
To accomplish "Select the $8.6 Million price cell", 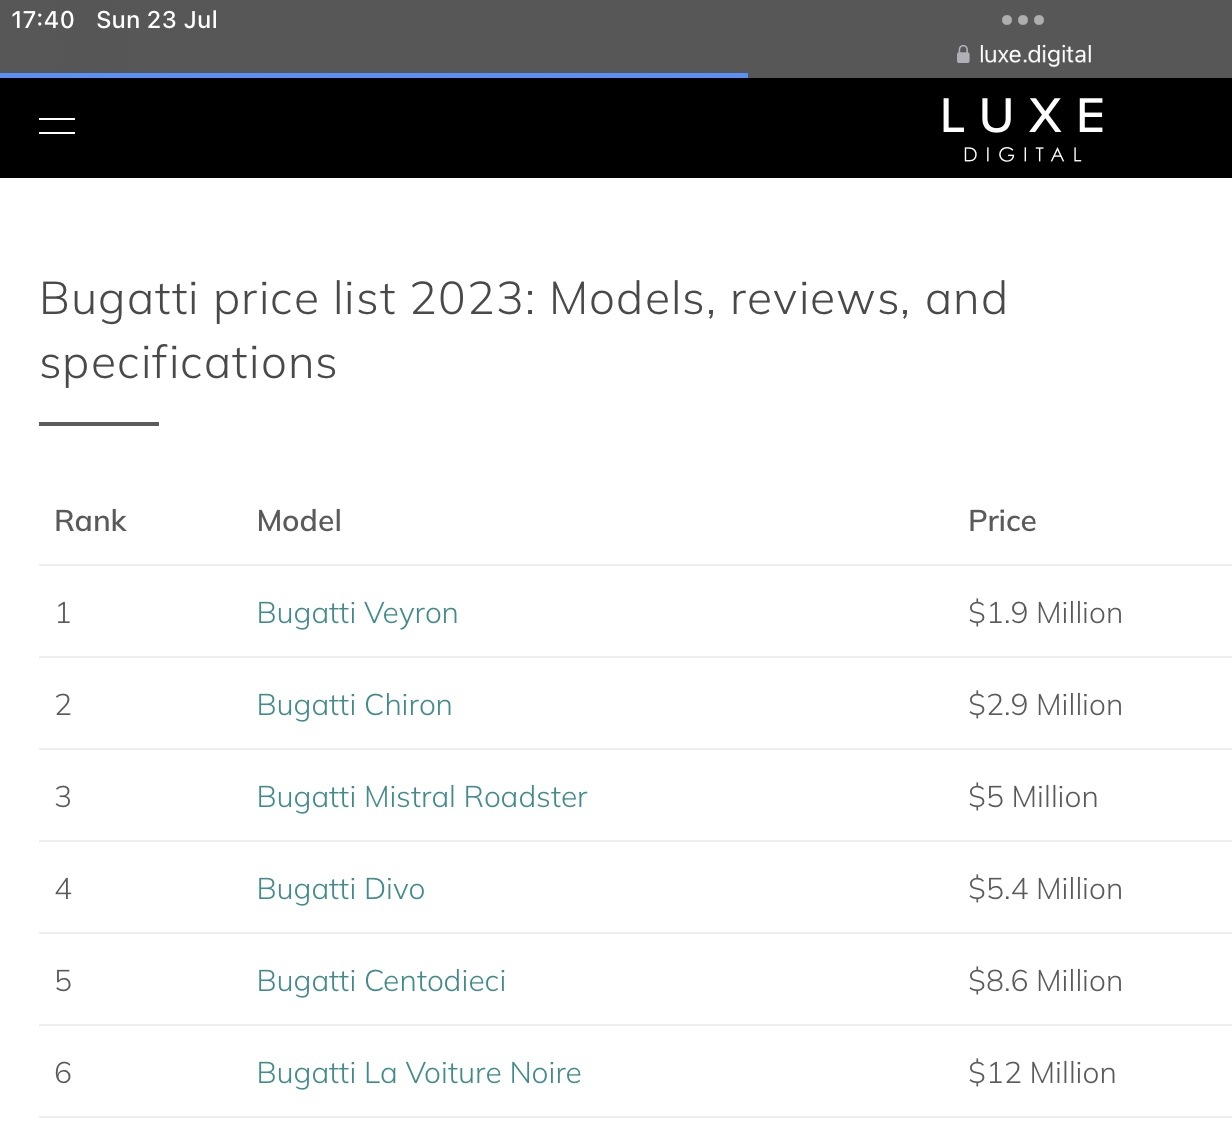I will [1045, 981].
